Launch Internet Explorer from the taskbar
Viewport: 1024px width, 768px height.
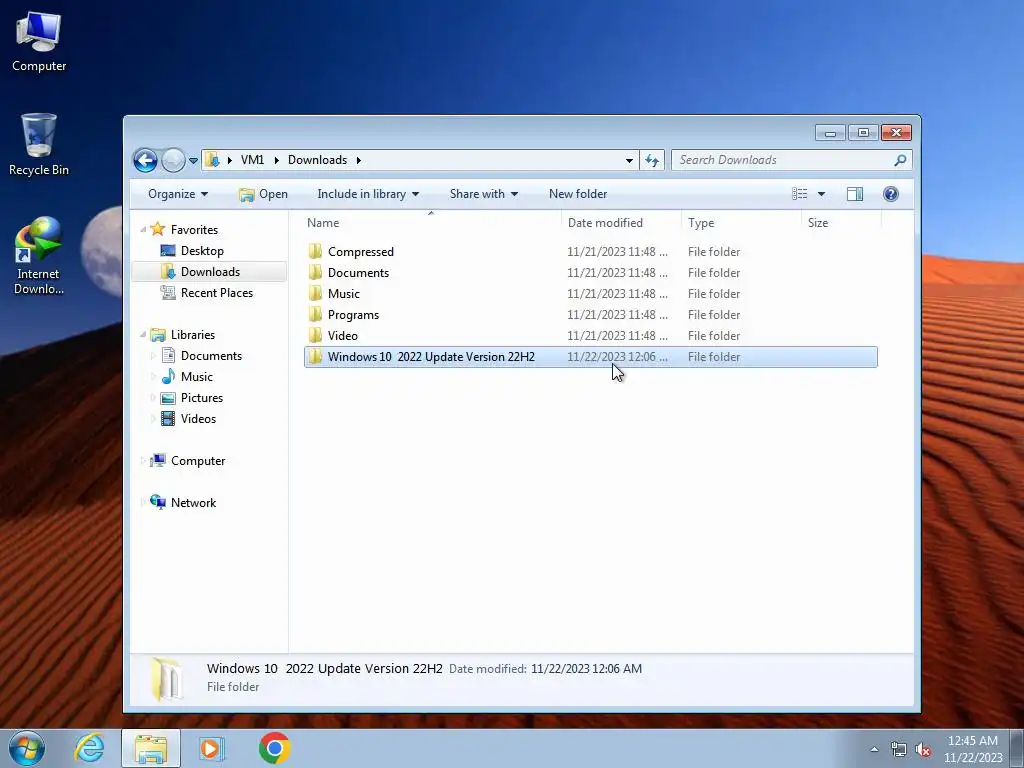point(89,748)
